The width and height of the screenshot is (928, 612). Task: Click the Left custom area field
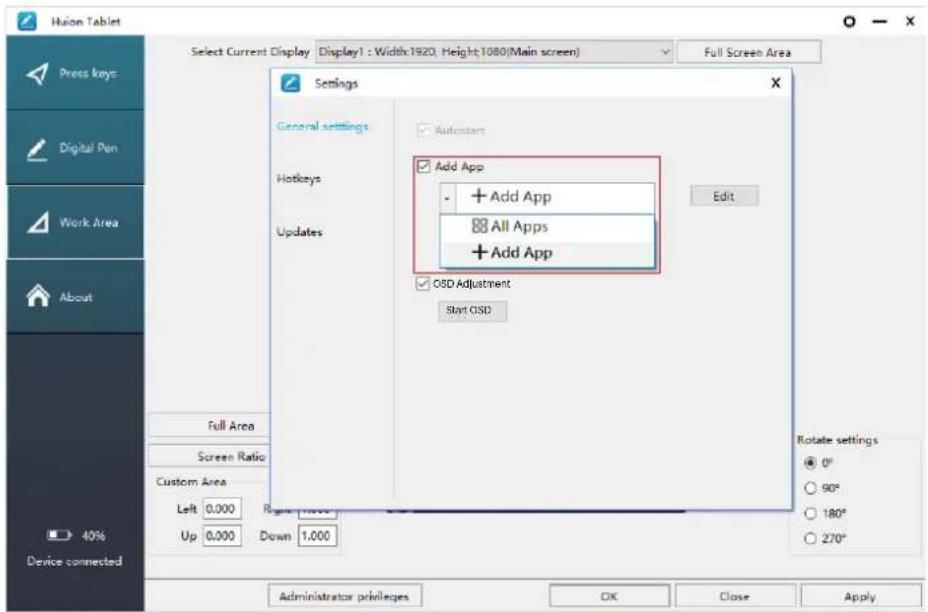pos(222,509)
